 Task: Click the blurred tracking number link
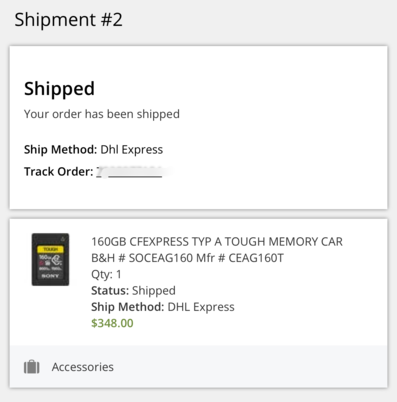129,172
